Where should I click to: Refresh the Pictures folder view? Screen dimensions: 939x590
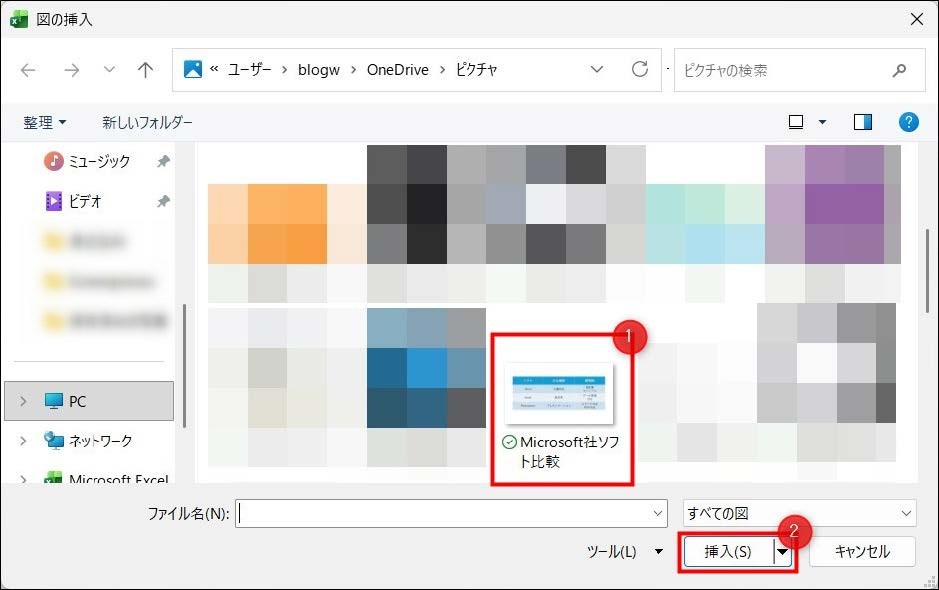(640, 70)
